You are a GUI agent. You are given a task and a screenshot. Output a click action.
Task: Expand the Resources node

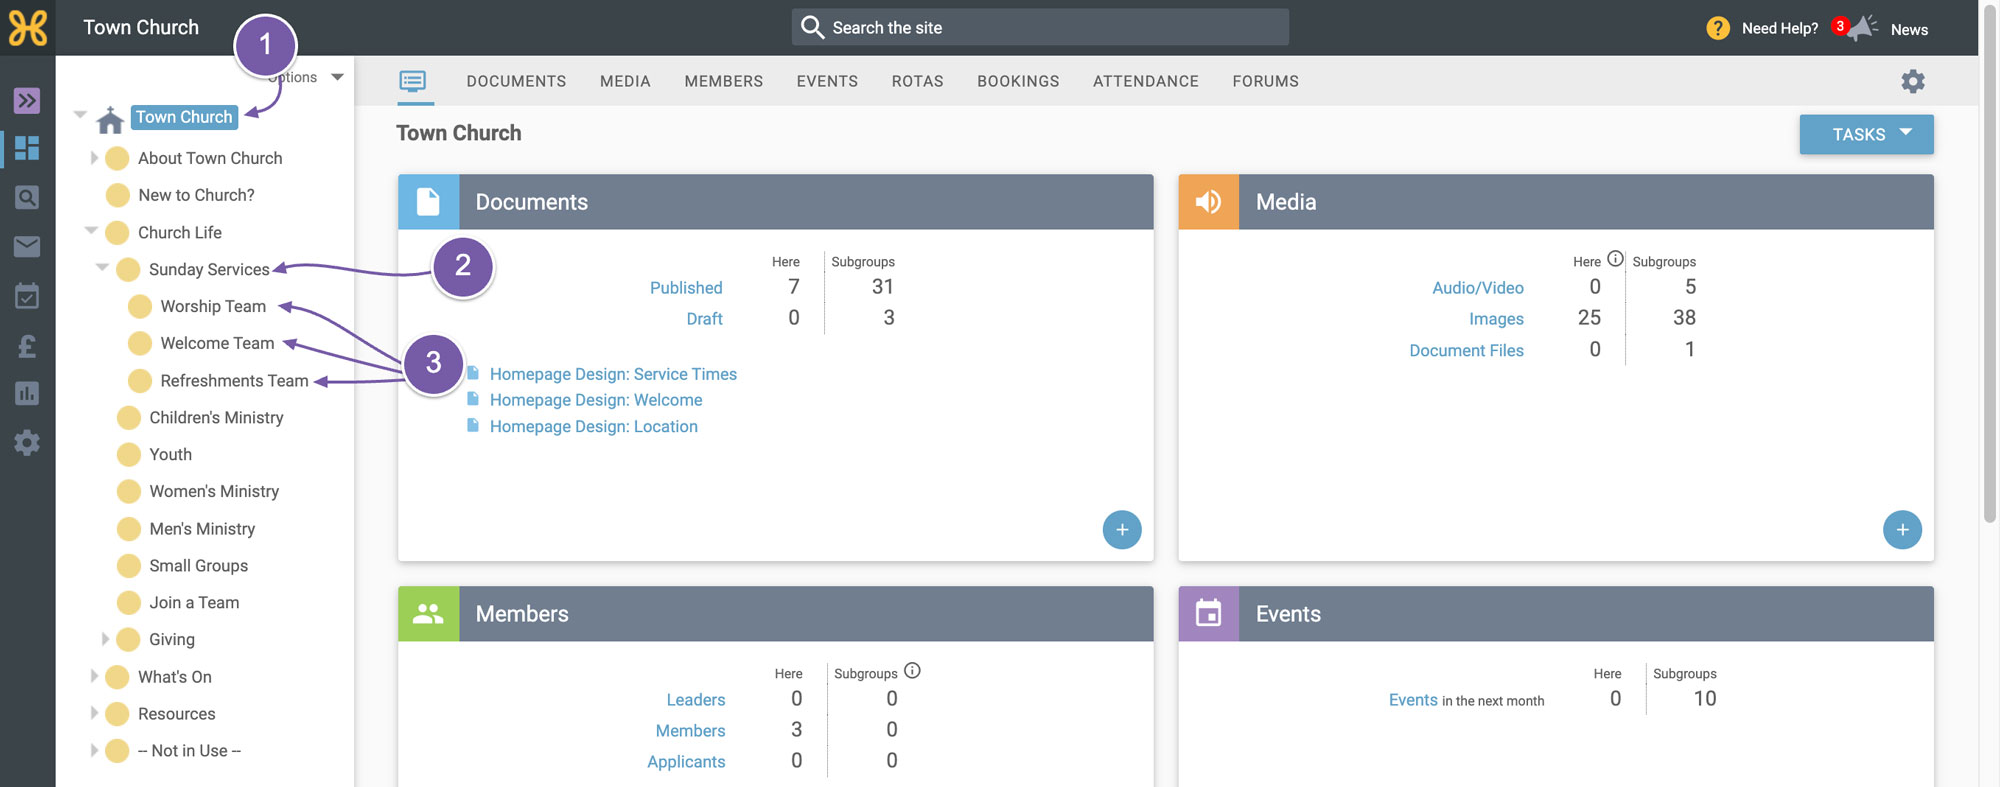click(x=93, y=713)
